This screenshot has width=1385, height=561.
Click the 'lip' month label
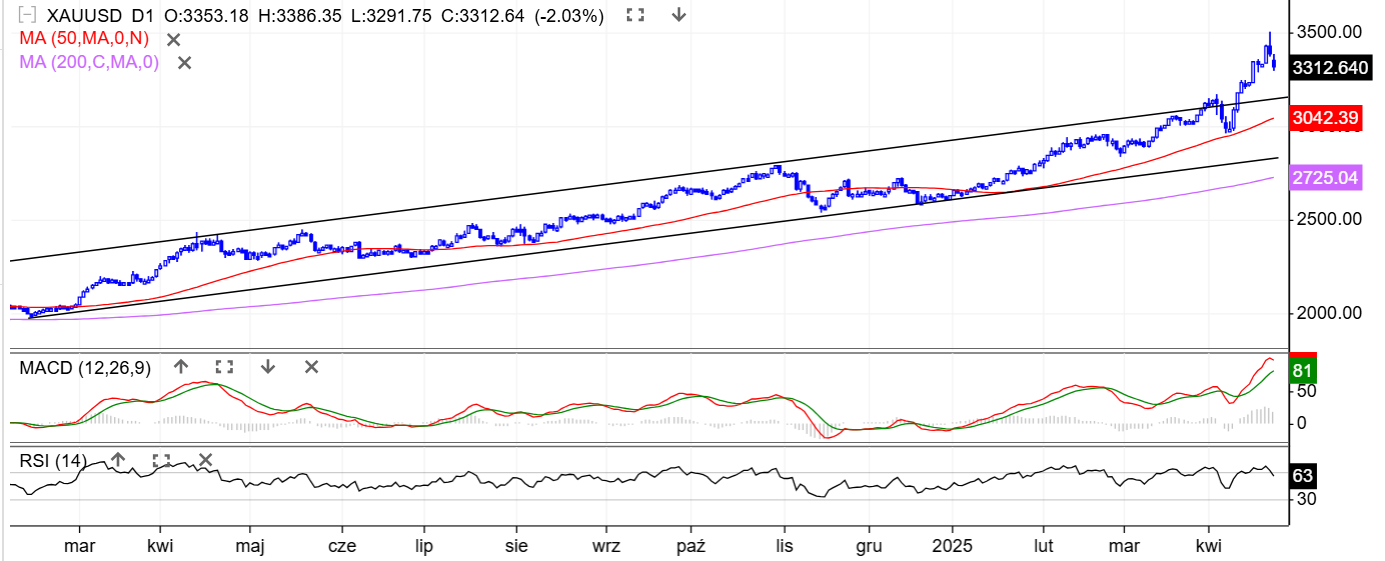424,546
